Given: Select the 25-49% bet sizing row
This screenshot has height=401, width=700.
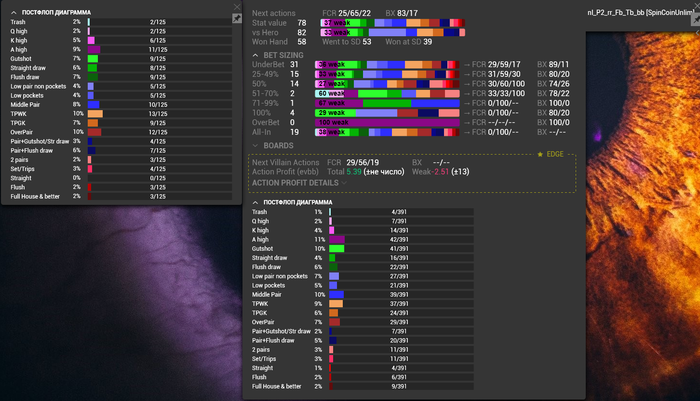Looking at the screenshot, I should coord(411,74).
